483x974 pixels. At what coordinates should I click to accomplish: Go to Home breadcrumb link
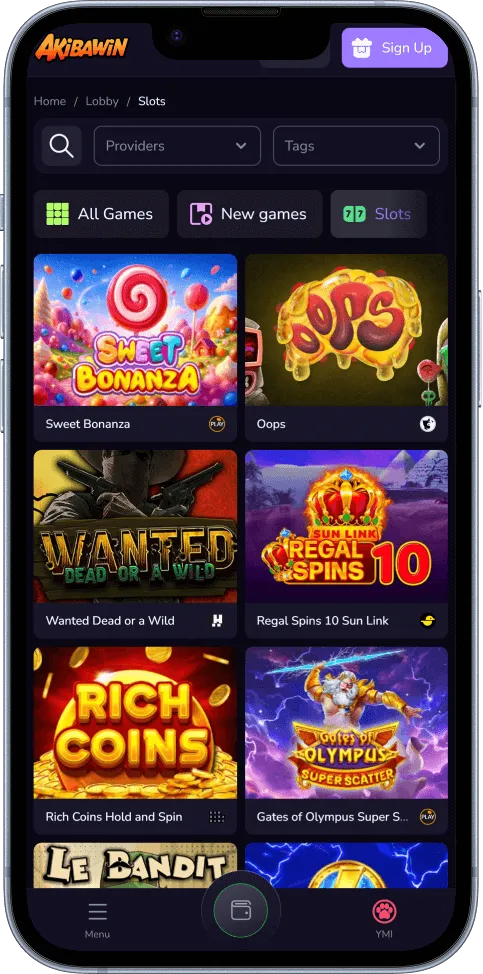tap(50, 101)
